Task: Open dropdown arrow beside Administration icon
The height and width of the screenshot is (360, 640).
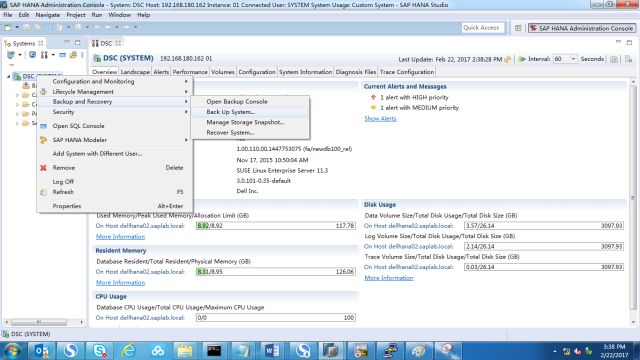Action: coord(53,55)
